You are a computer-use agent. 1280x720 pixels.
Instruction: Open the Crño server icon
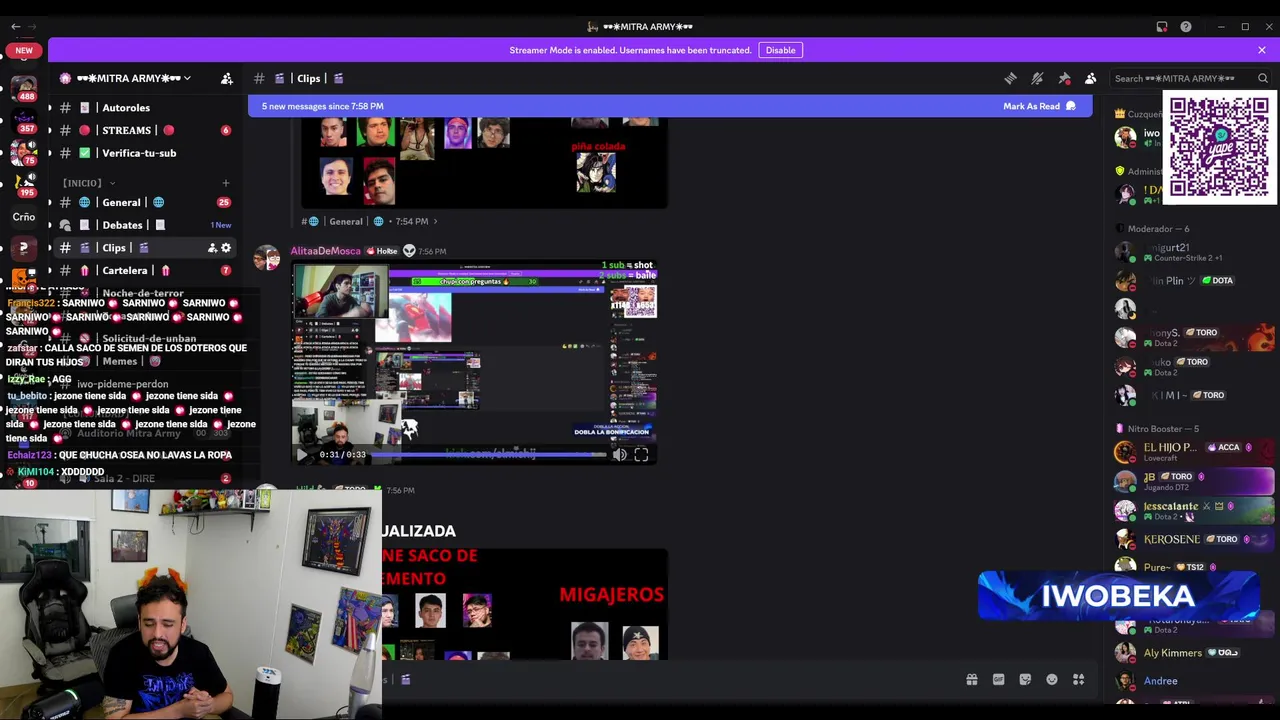pos(24,216)
